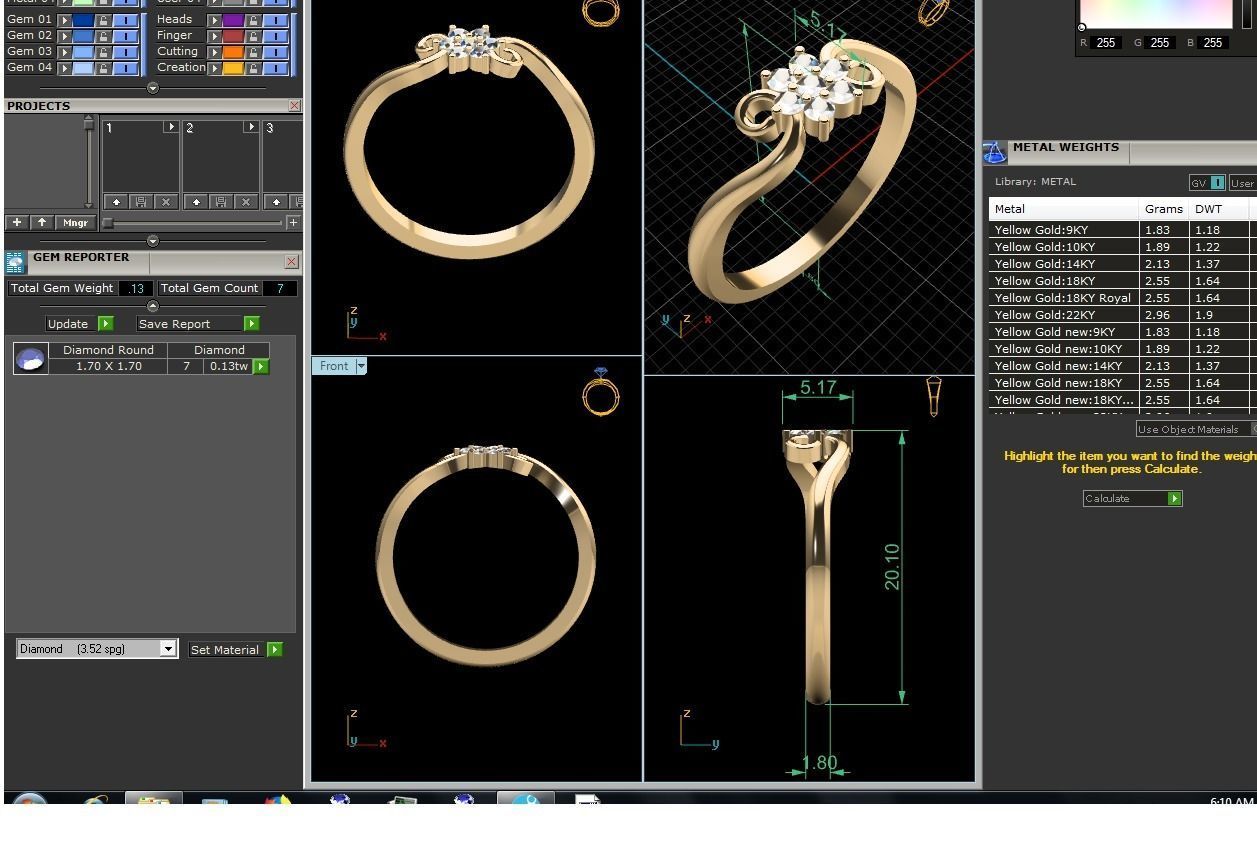Toggle the Gem 02 layer on/off switch
1257x867 pixels.
126,36
